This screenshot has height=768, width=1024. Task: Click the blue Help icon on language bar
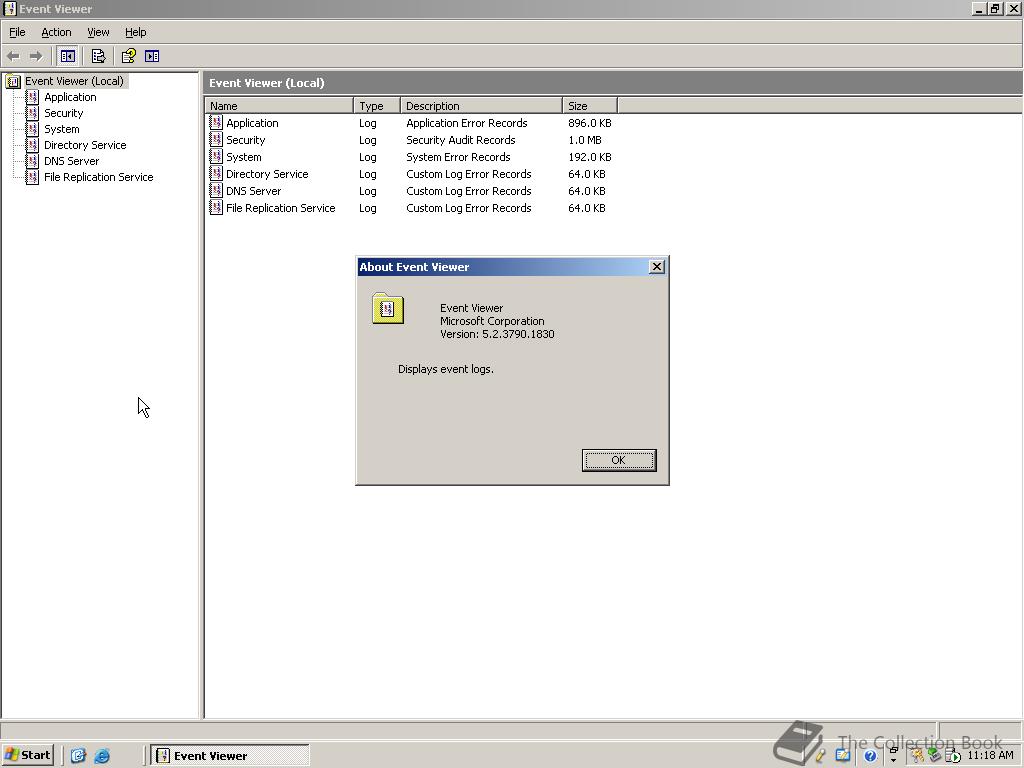870,756
